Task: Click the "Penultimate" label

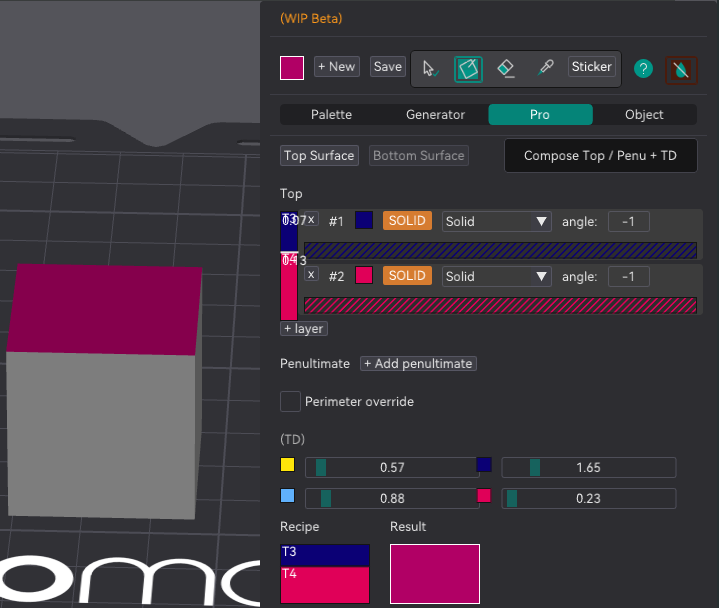Action: (x=315, y=364)
